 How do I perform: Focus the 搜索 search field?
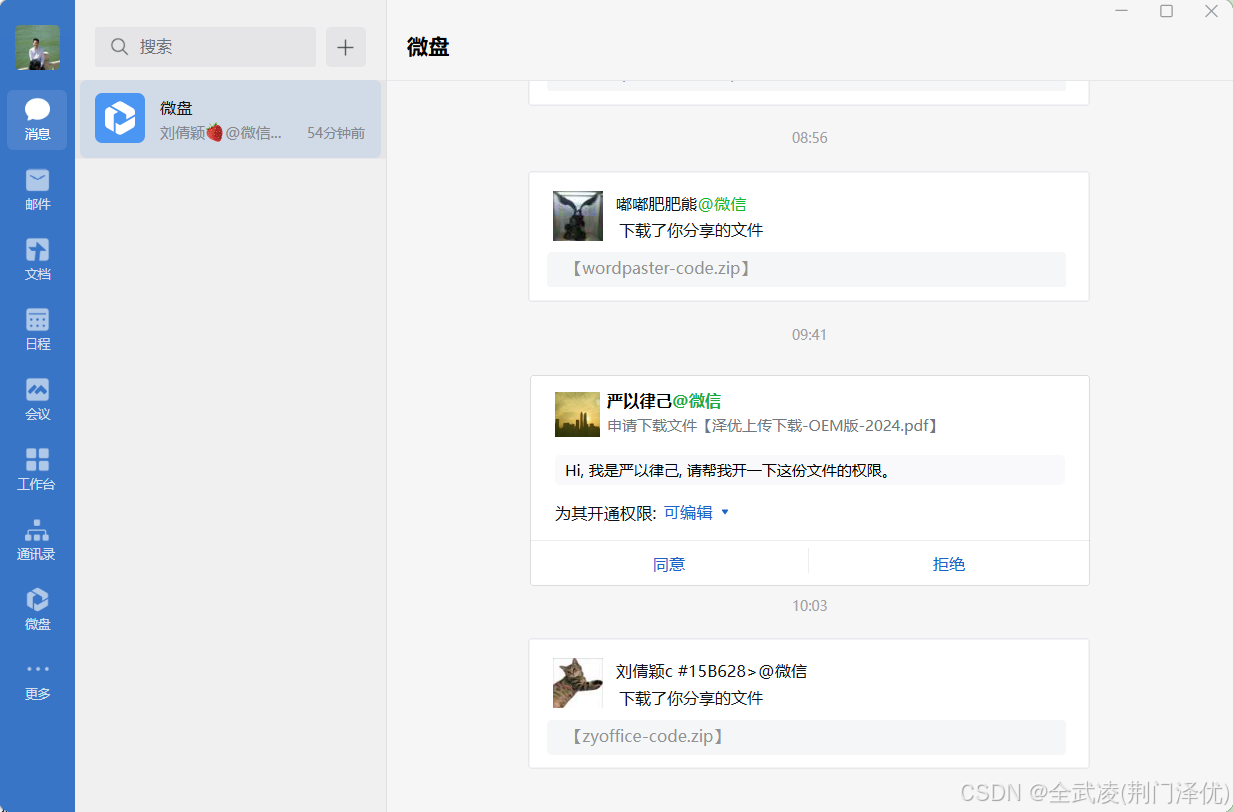click(205, 47)
